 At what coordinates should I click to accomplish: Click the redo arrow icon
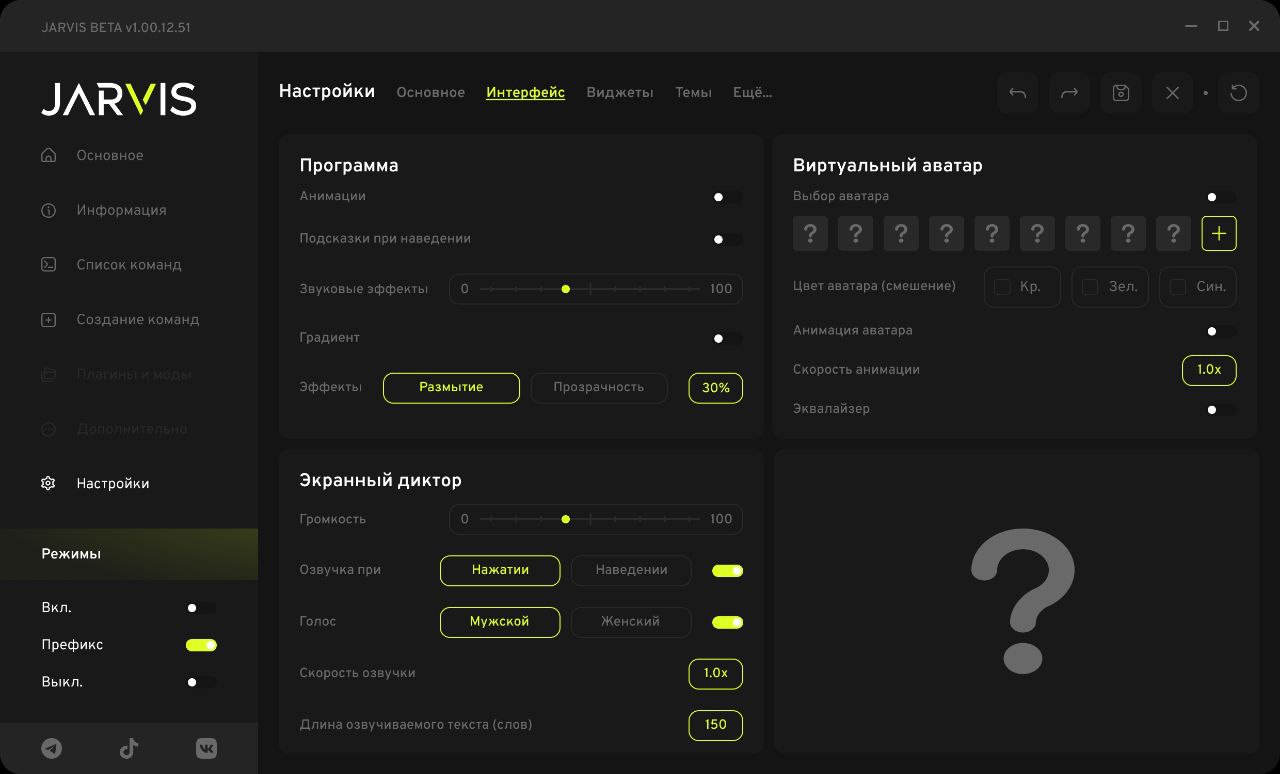[1069, 93]
